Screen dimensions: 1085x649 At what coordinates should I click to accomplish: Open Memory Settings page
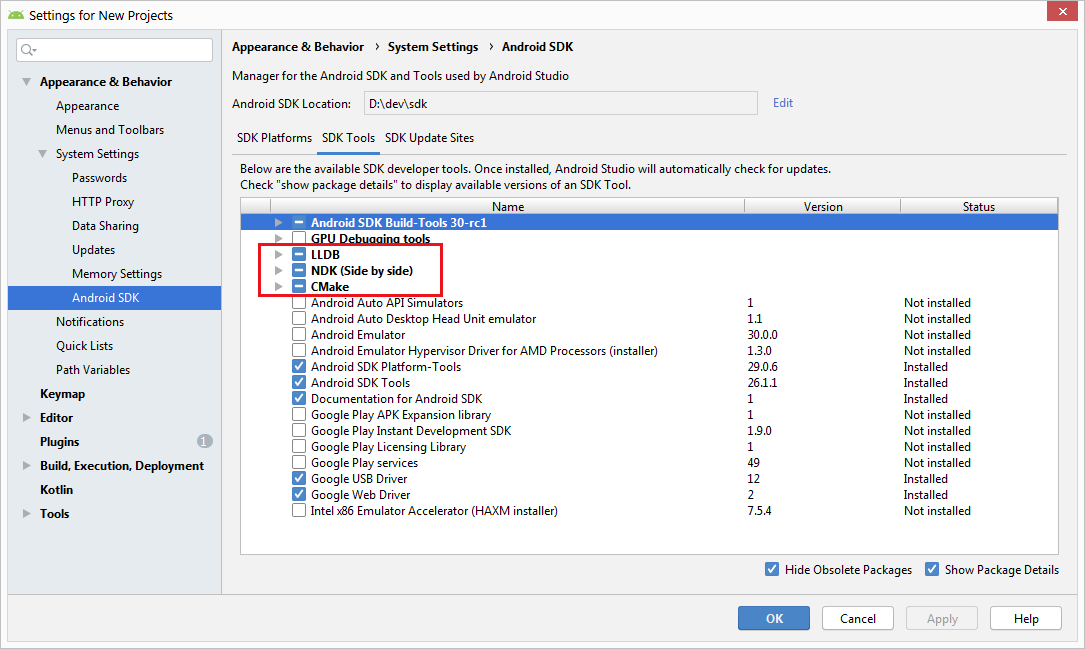(117, 274)
